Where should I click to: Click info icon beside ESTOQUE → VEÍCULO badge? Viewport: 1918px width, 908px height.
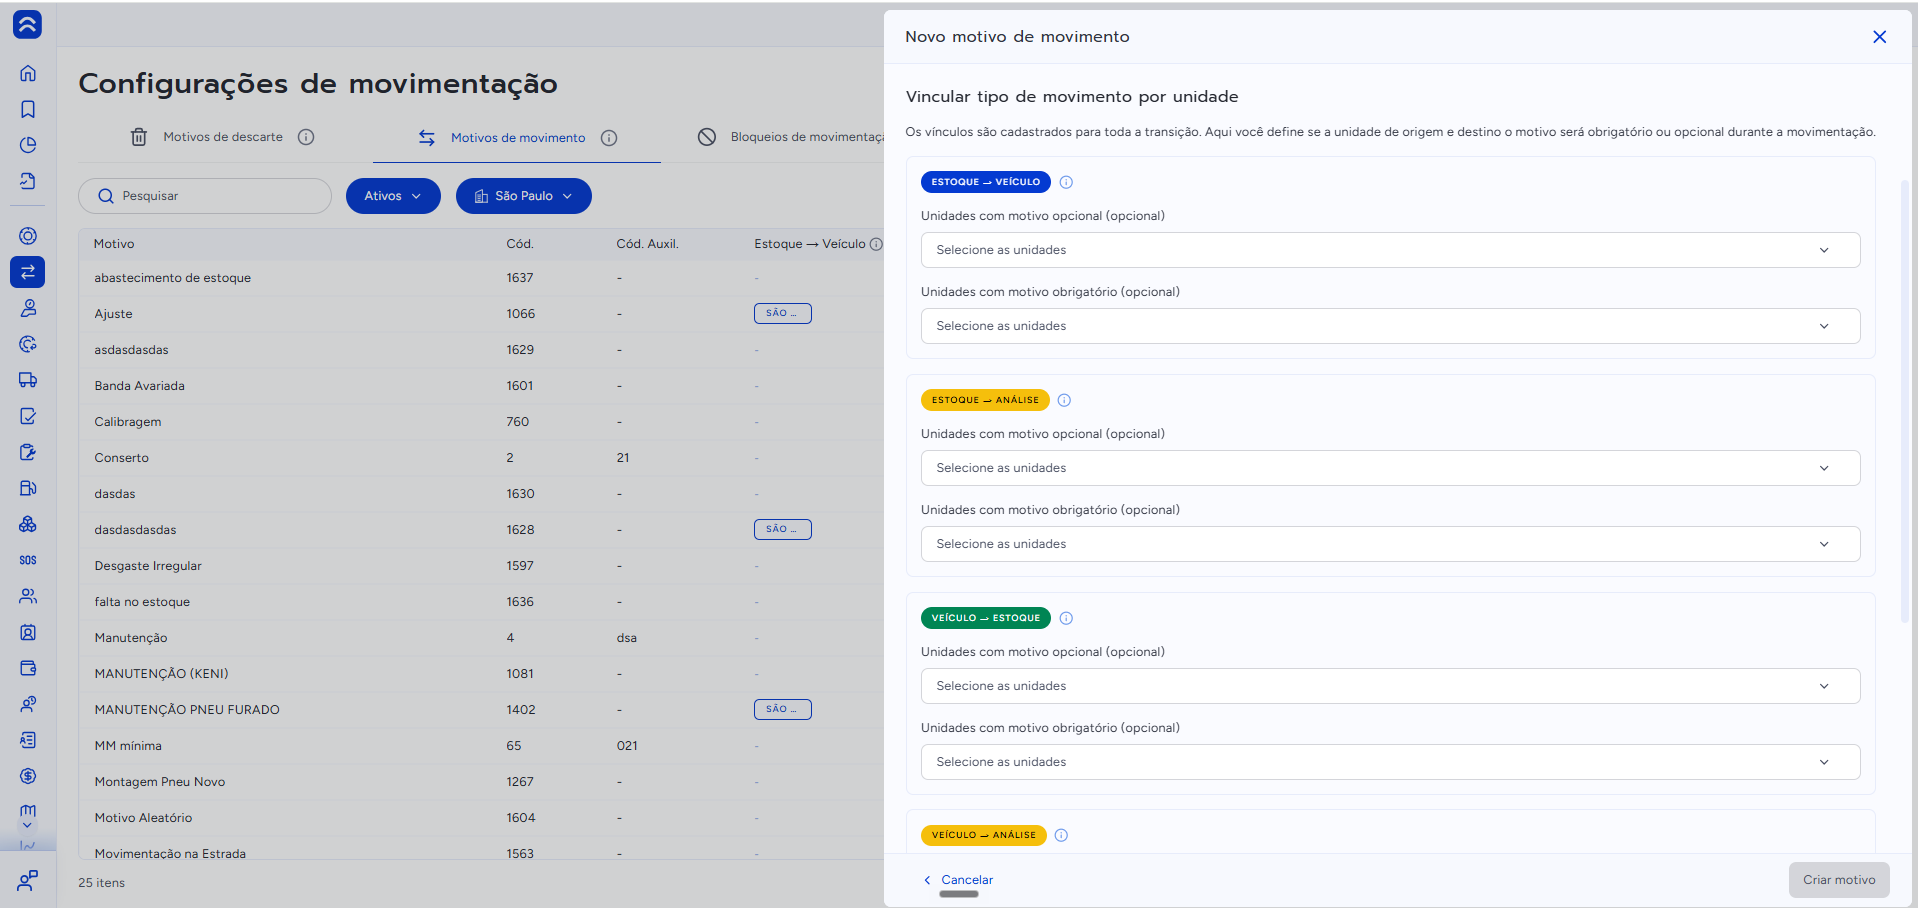1066,182
